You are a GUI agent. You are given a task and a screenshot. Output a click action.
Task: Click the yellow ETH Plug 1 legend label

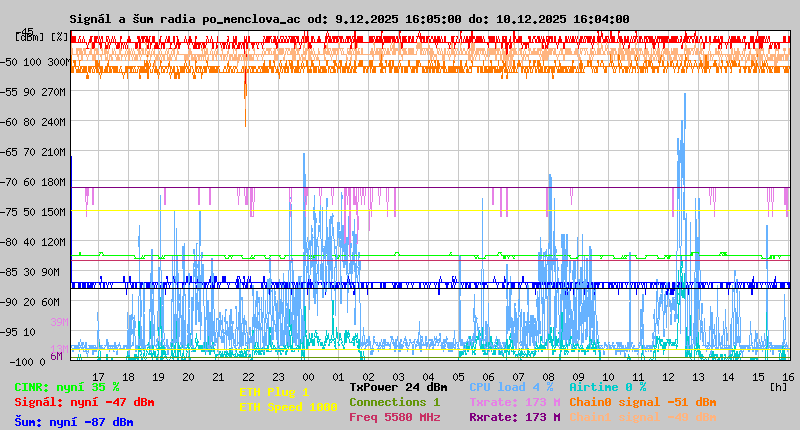[274, 392]
